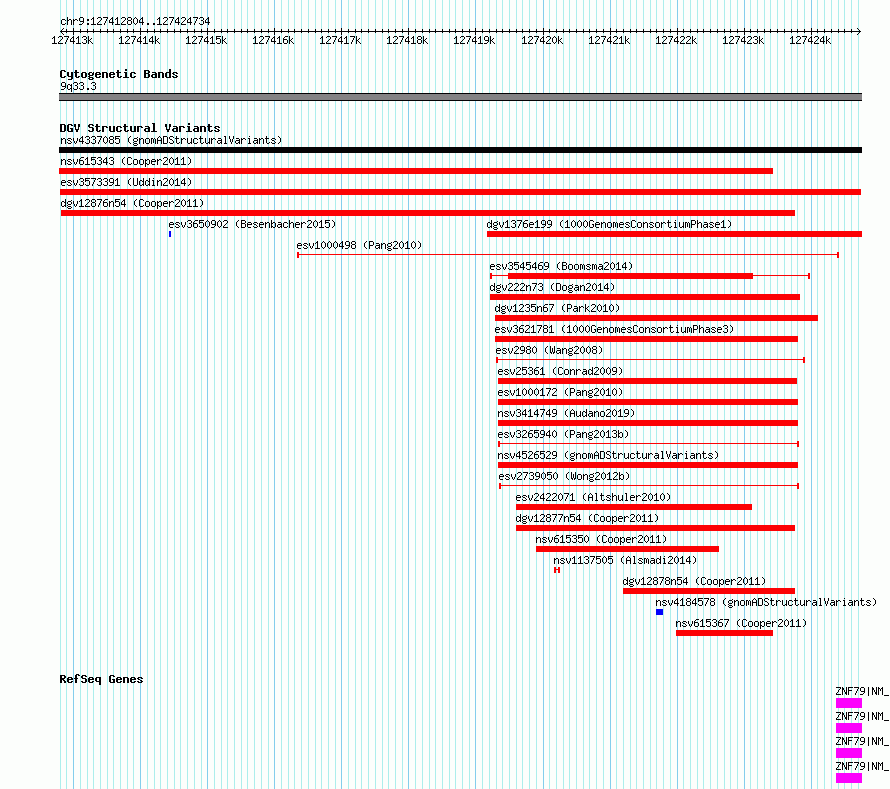
Task: Select the nsv615367 (Cooper2011) label
Action: pos(741,623)
